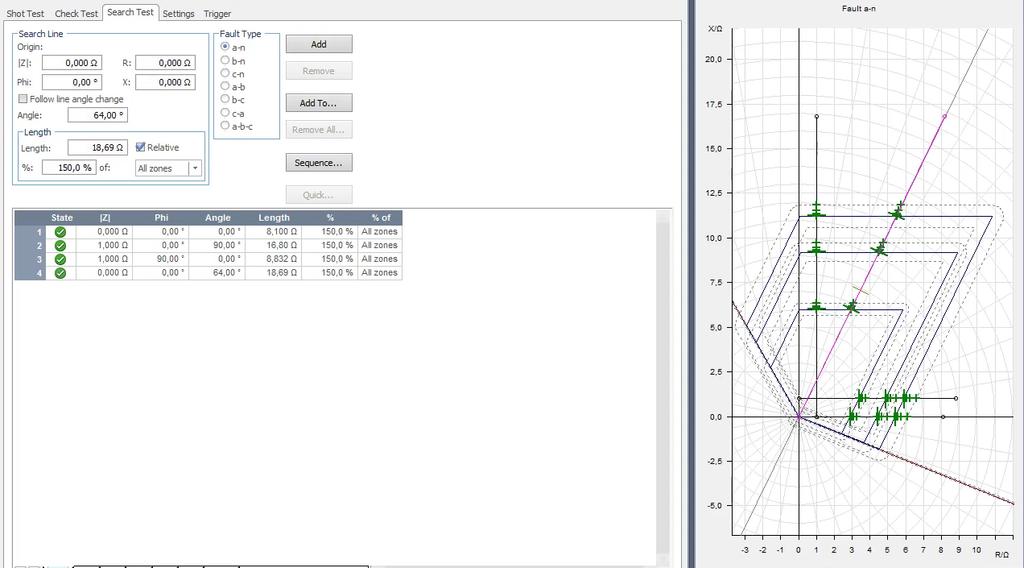Edit the R origin field
The width and height of the screenshot is (1024, 568).
pyautogui.click(x=165, y=63)
